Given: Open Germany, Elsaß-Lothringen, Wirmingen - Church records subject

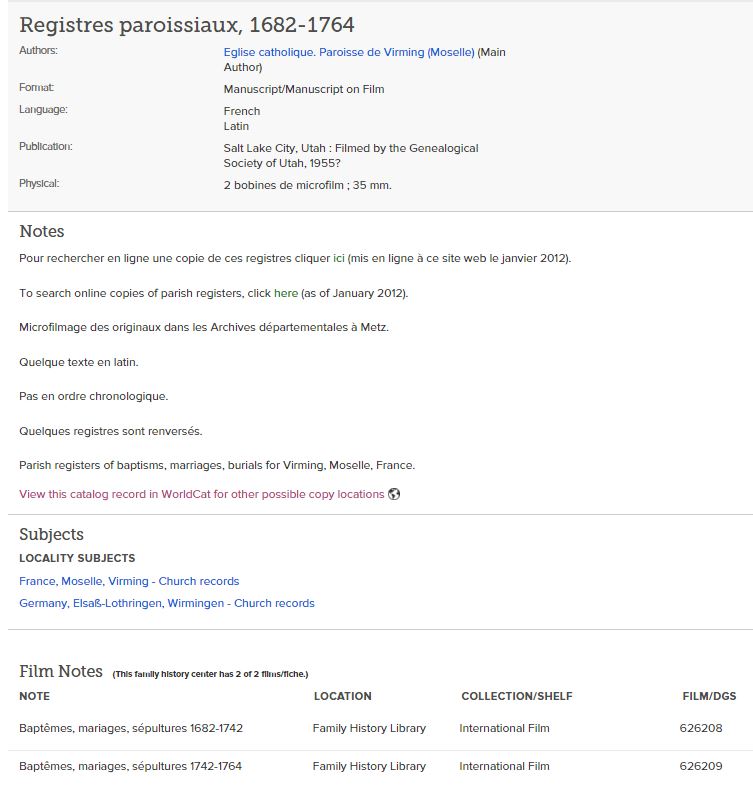Looking at the screenshot, I should coord(167,603).
